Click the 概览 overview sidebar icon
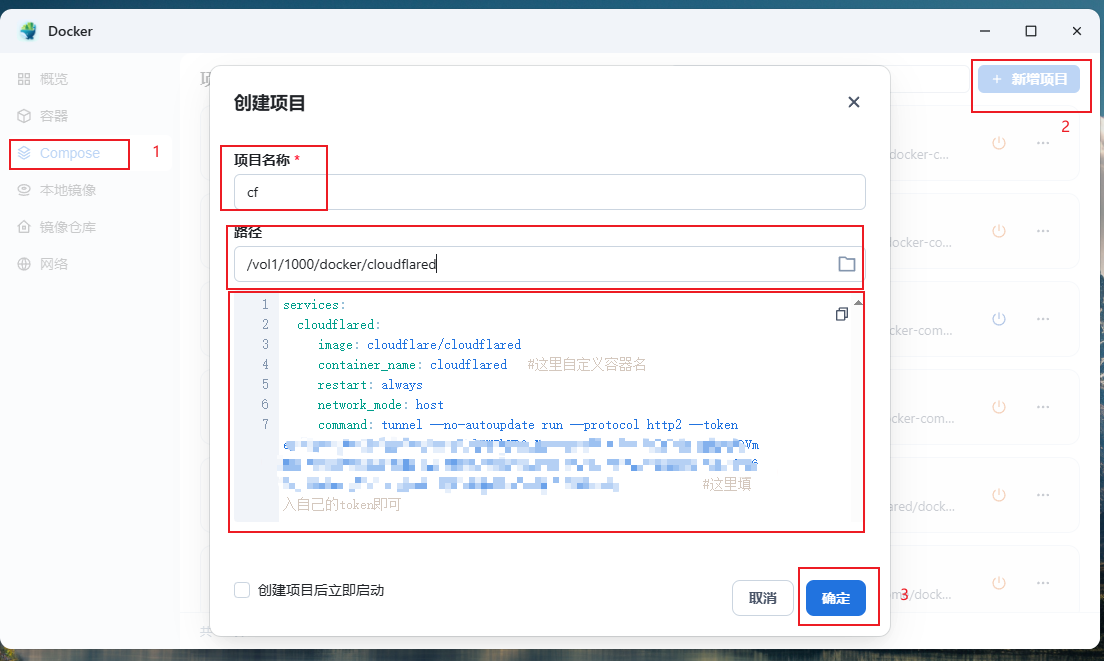This screenshot has height=661, width=1104. 24,79
